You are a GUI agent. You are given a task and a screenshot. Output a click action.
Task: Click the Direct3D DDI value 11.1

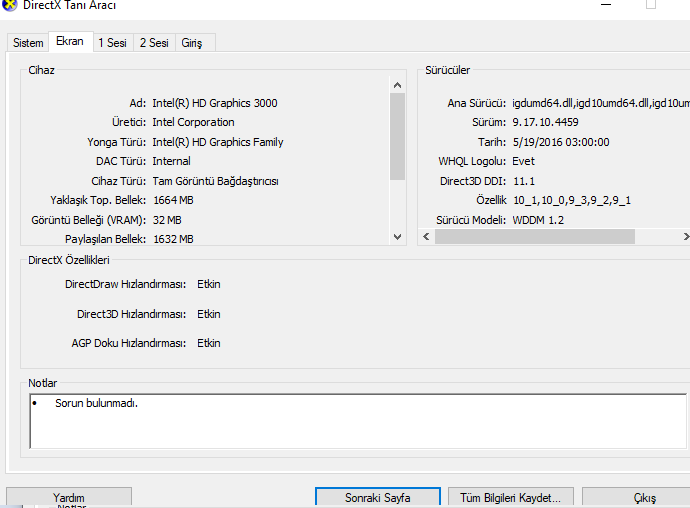pos(524,181)
